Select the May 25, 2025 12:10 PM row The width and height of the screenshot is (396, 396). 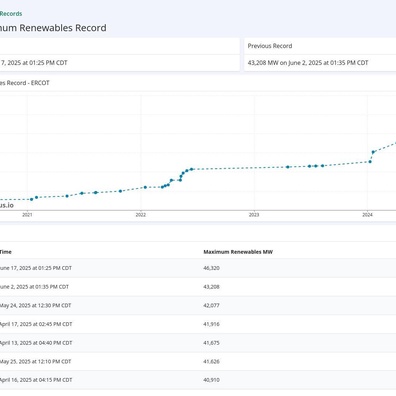(x=198, y=361)
